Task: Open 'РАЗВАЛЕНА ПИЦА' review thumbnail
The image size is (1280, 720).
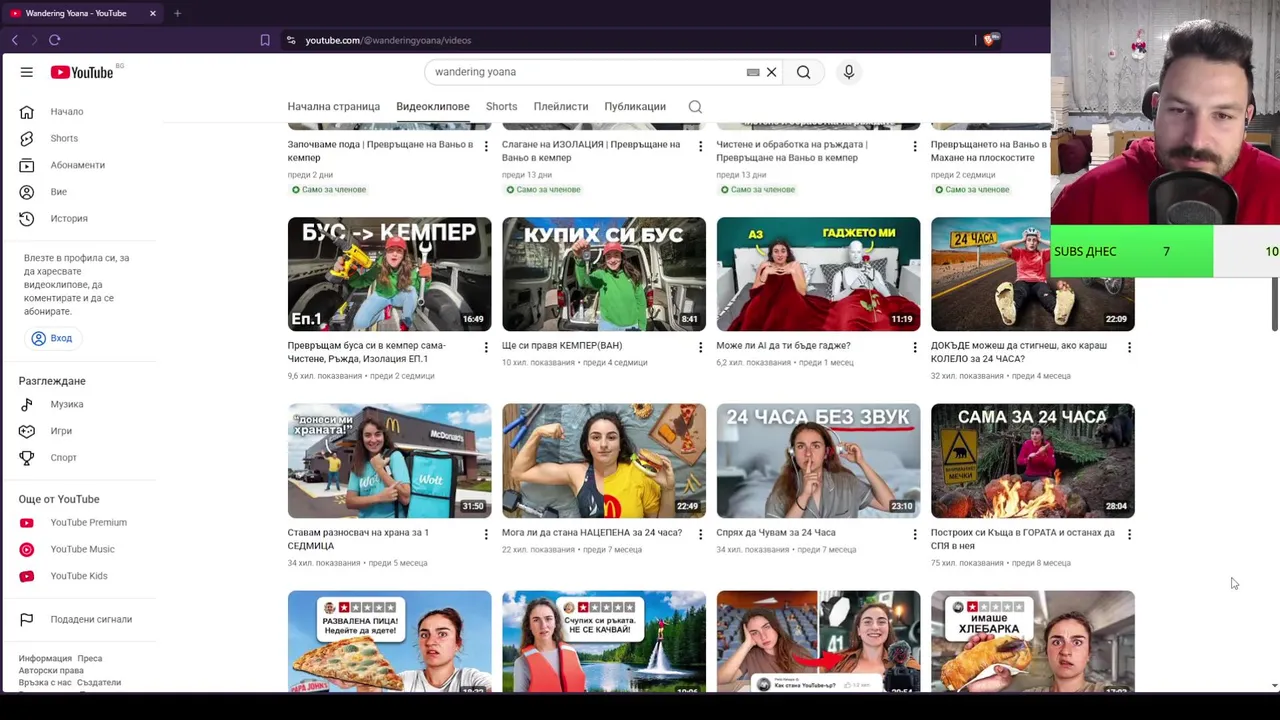Action: coord(389,641)
